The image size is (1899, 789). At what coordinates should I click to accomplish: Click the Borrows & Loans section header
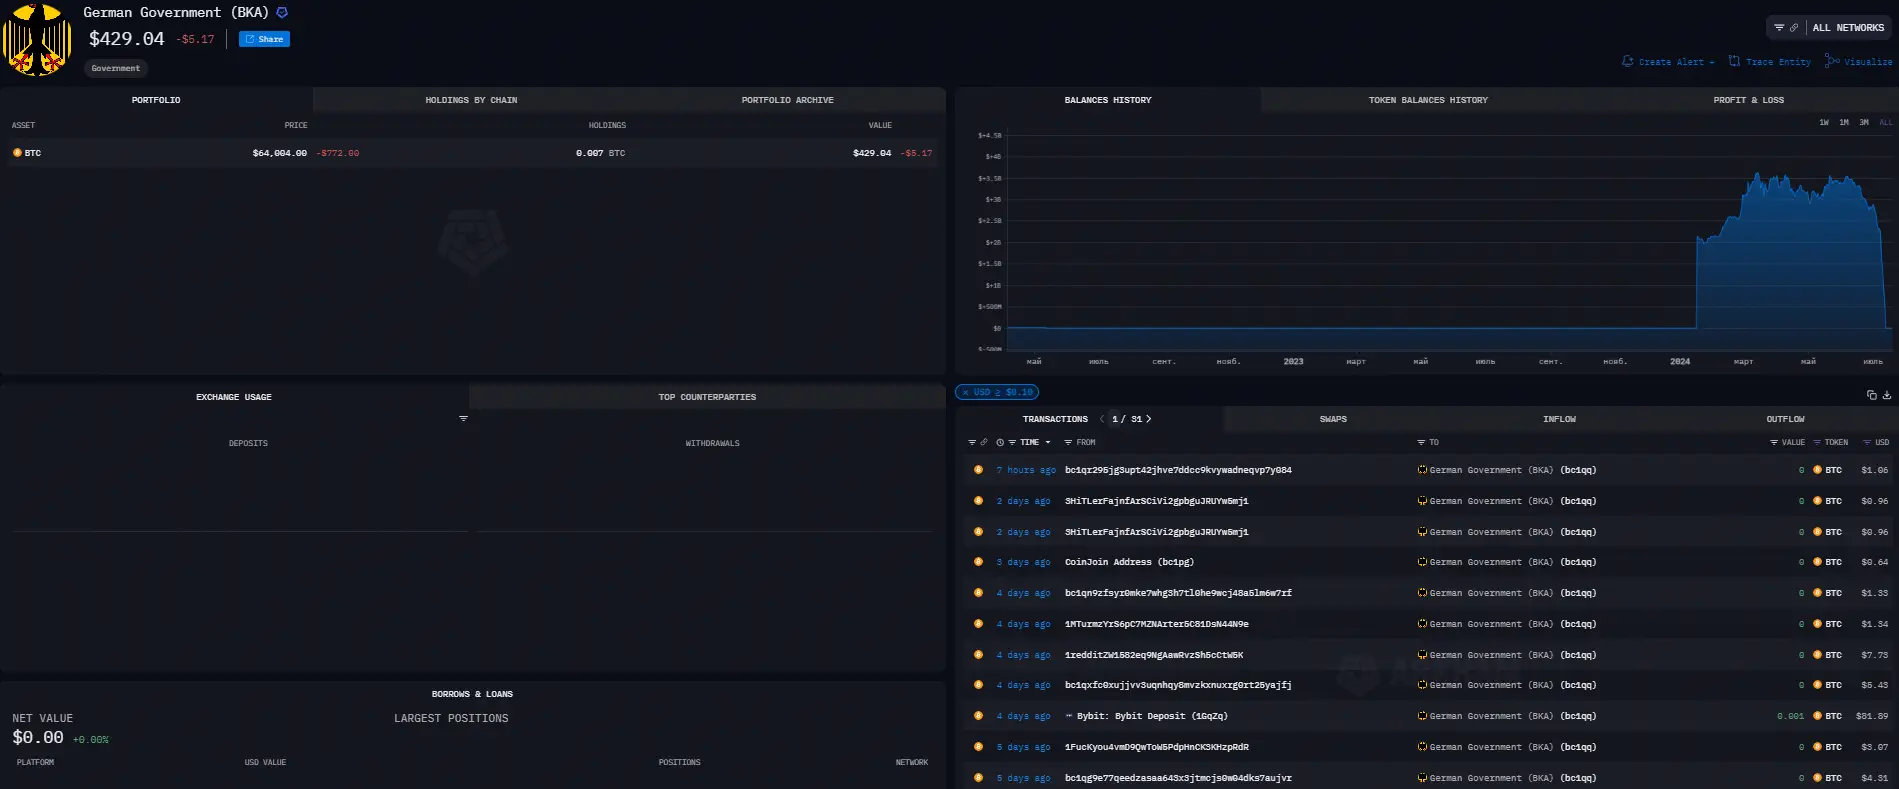[x=472, y=694]
